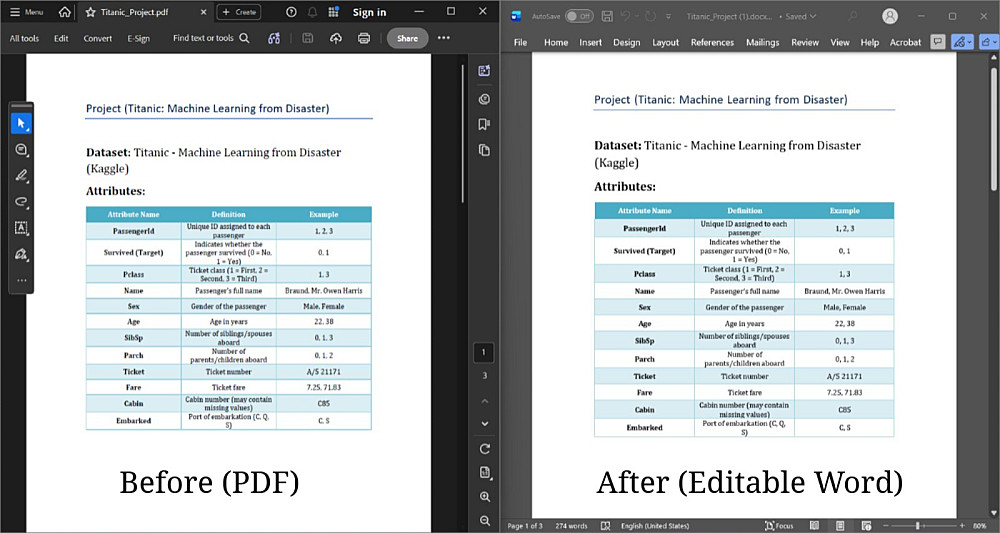
Task: Click Sign in in Acrobat
Action: (369, 12)
